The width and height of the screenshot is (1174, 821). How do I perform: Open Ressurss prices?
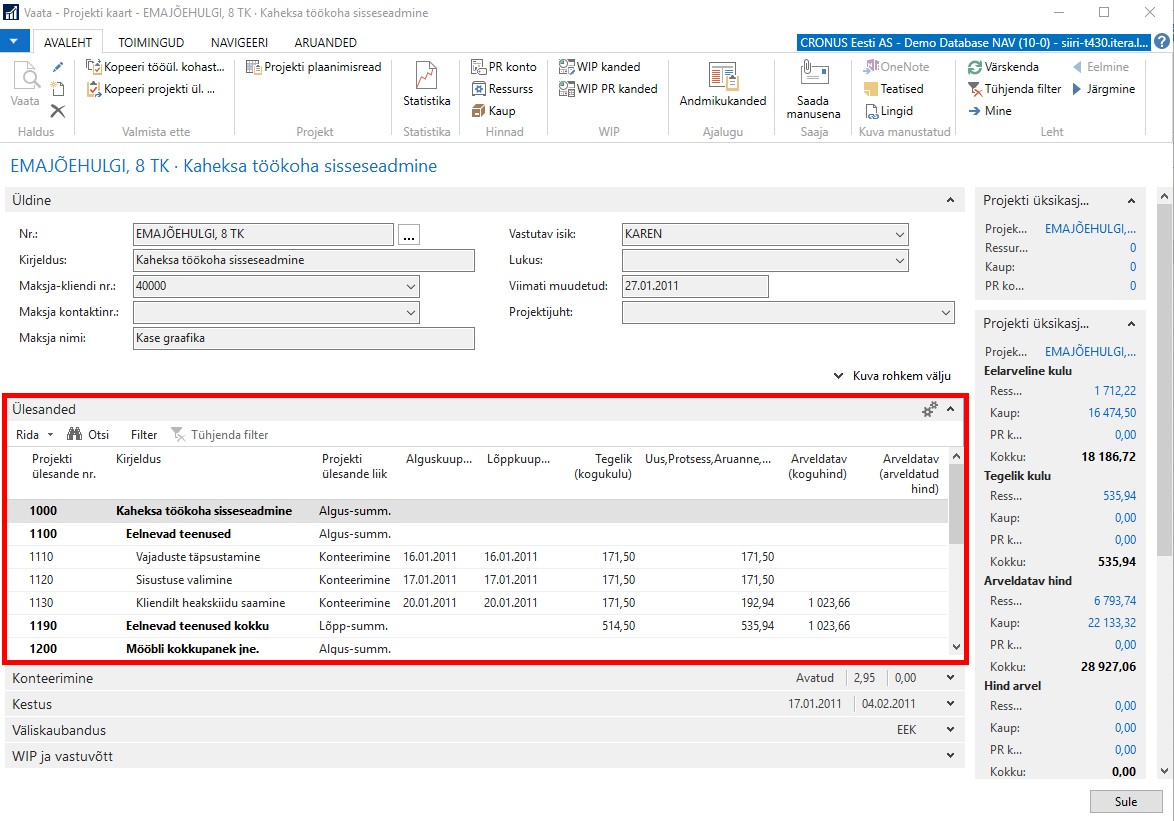point(502,89)
